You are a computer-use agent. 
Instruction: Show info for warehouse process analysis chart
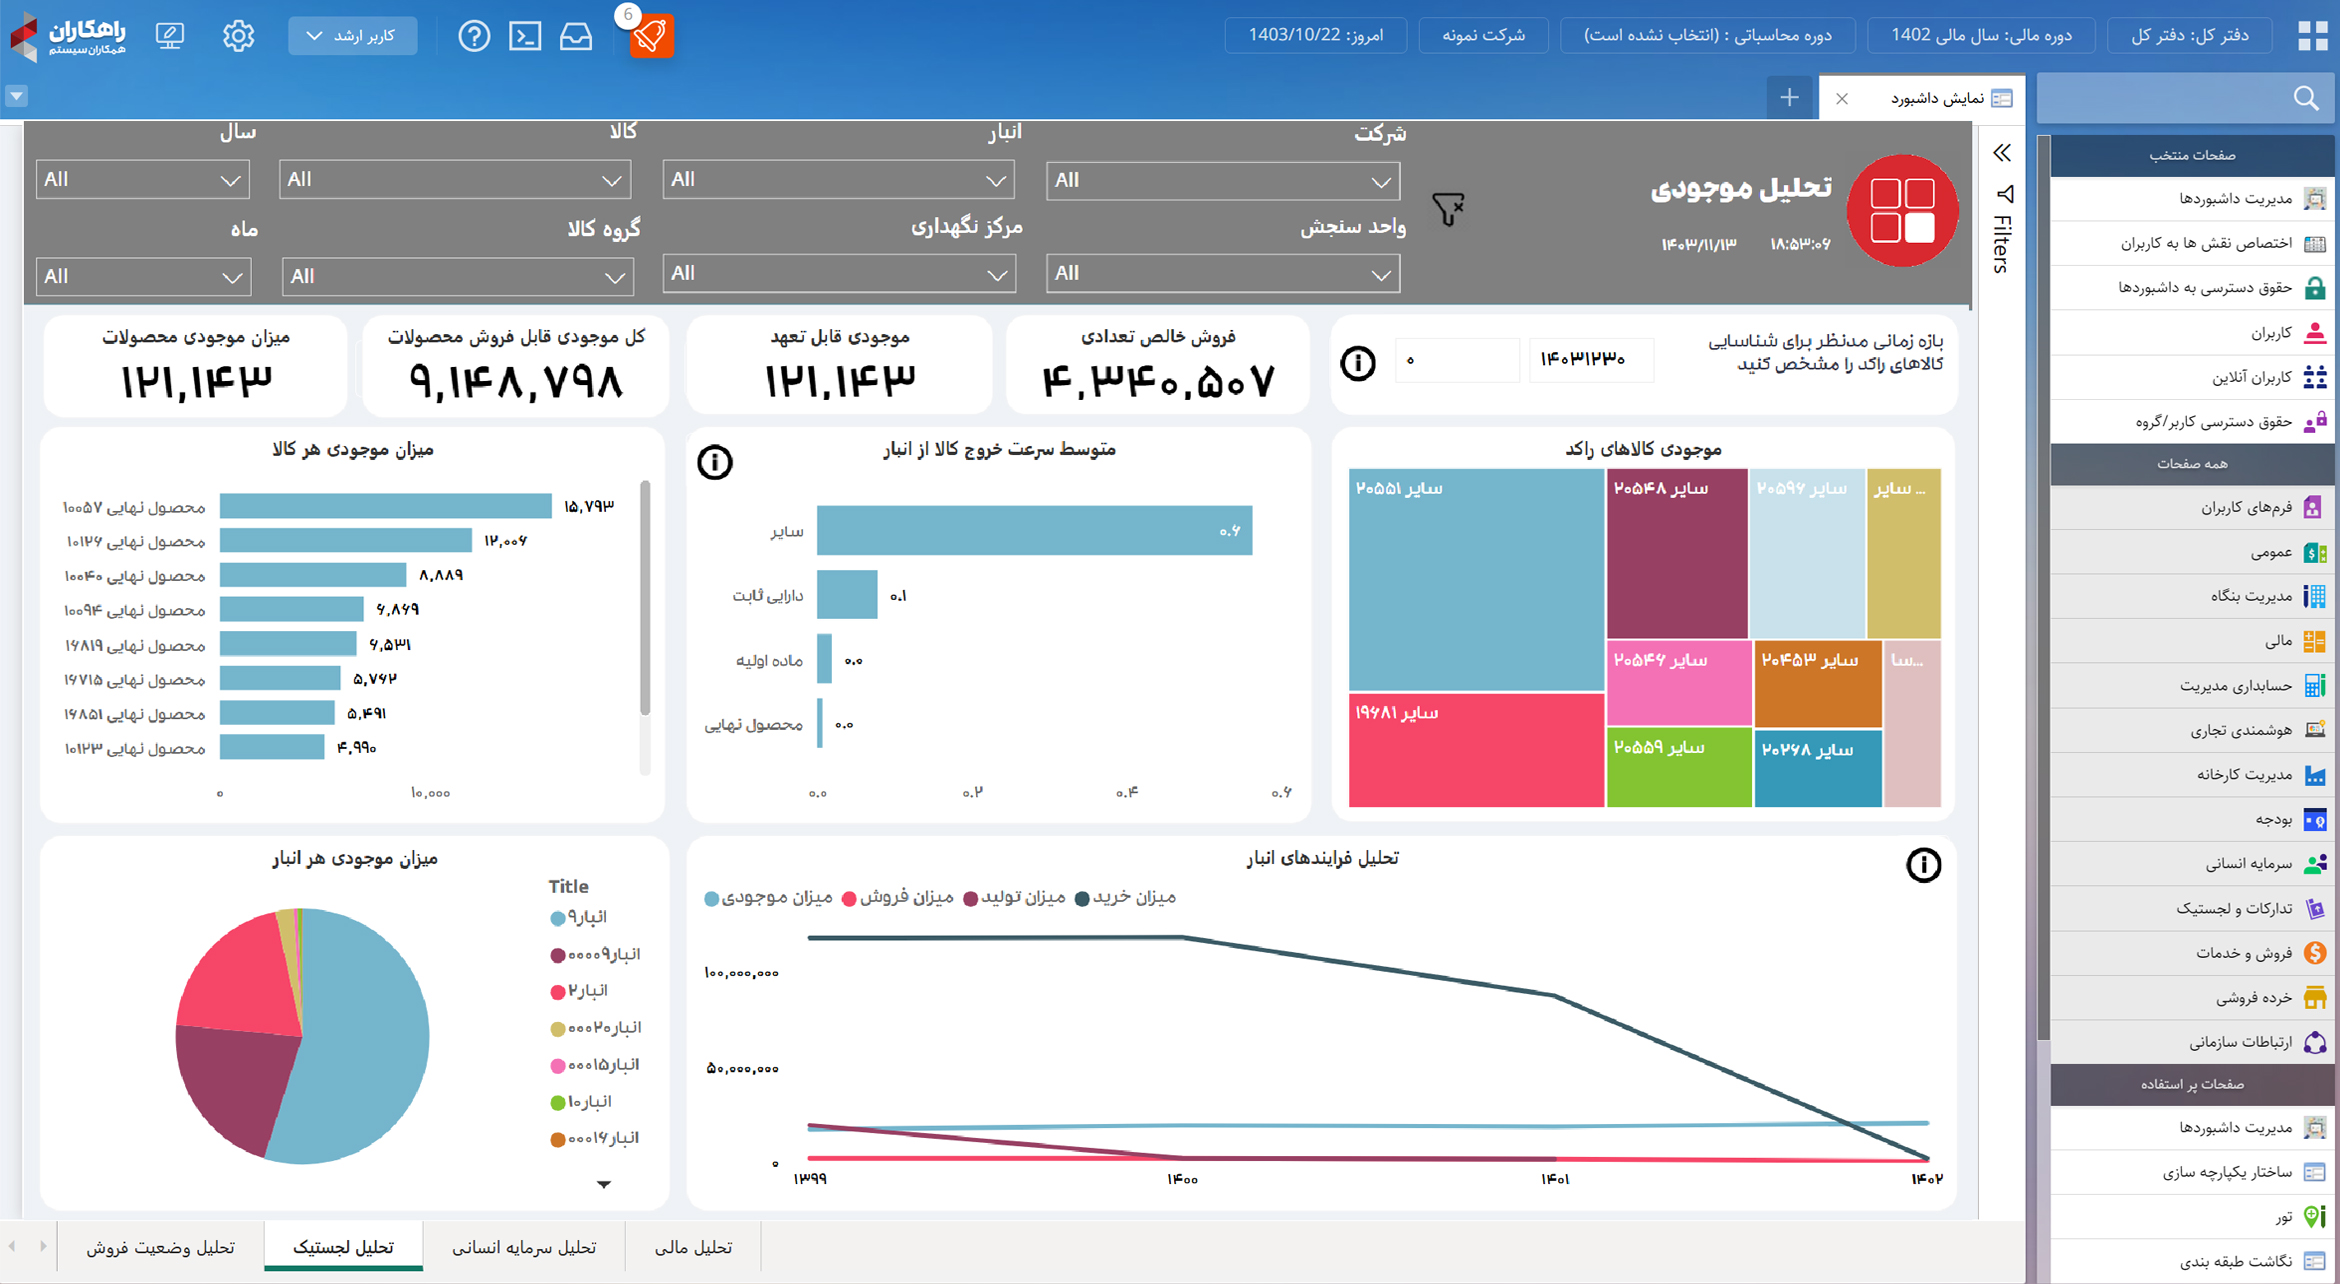(x=1923, y=865)
